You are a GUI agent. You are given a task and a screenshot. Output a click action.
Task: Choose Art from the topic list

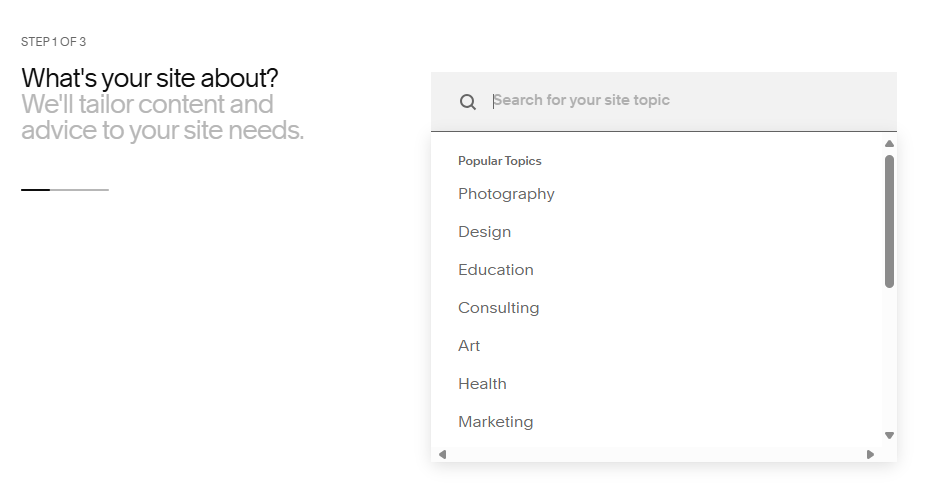coord(469,345)
